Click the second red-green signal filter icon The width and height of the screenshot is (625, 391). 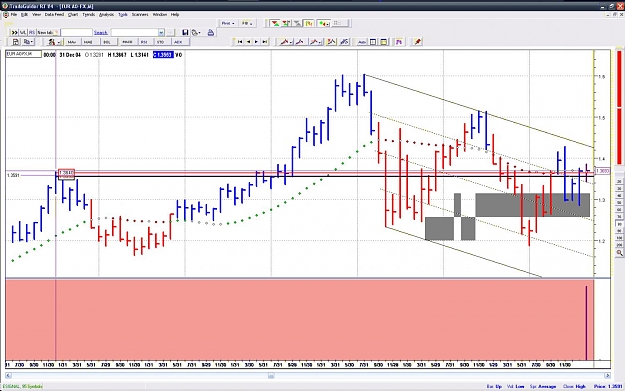click(286, 24)
